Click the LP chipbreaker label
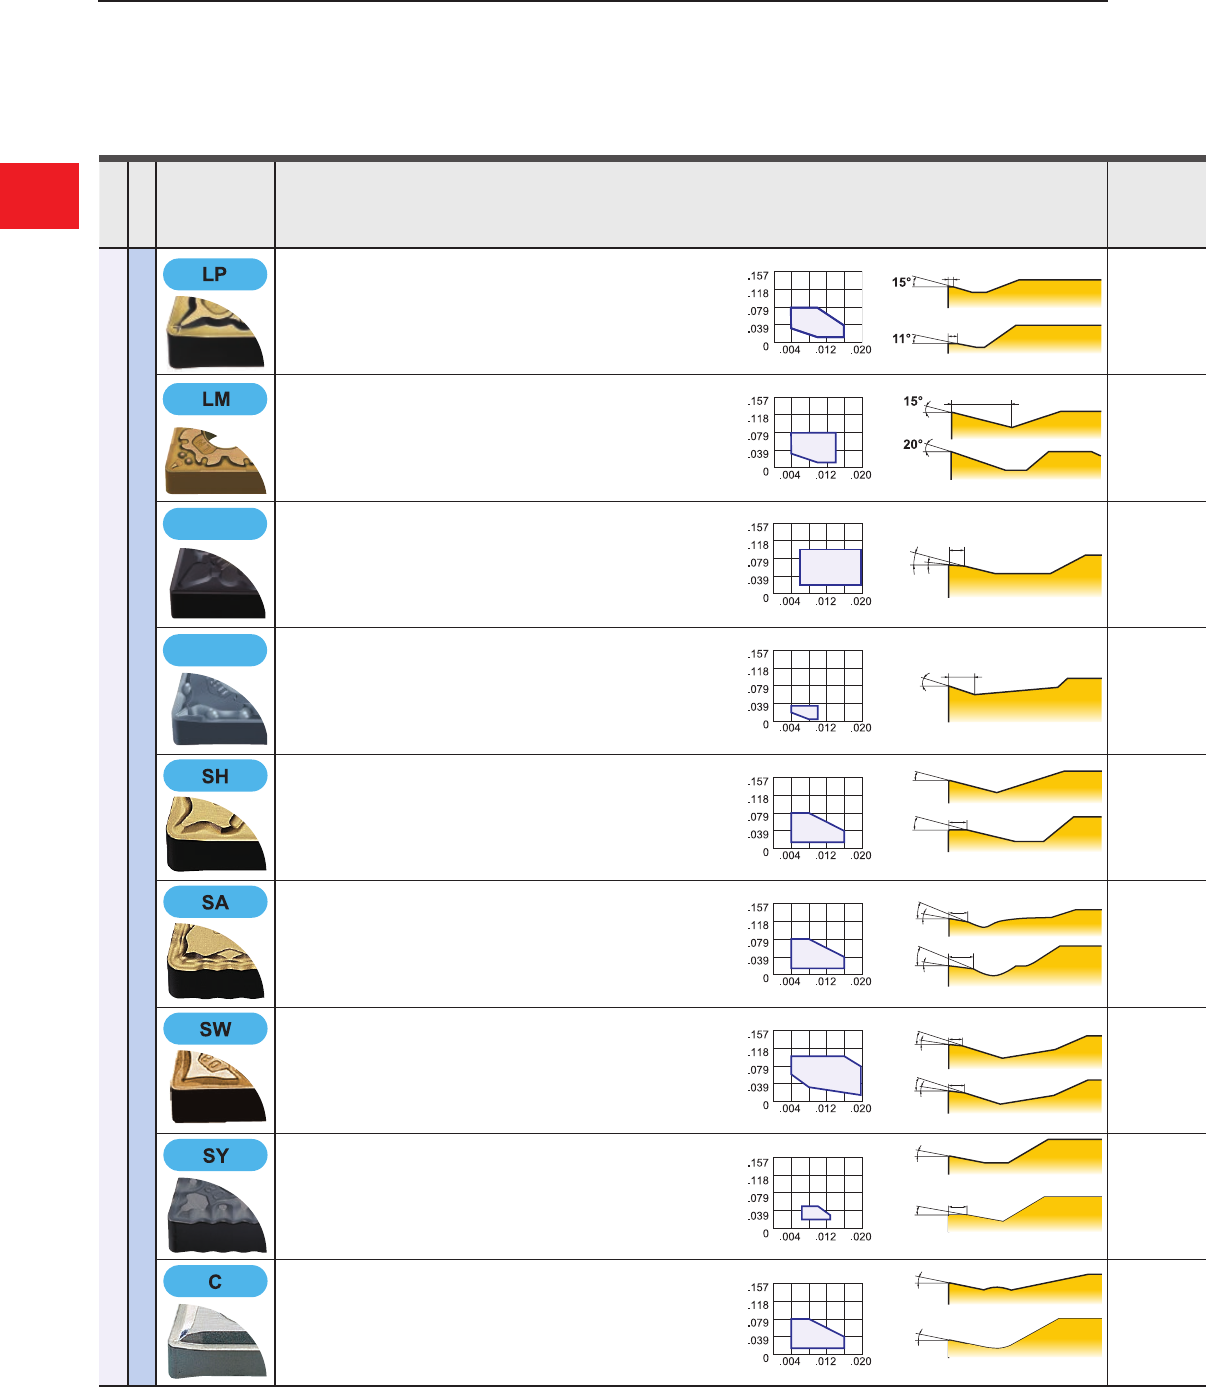 215,274
